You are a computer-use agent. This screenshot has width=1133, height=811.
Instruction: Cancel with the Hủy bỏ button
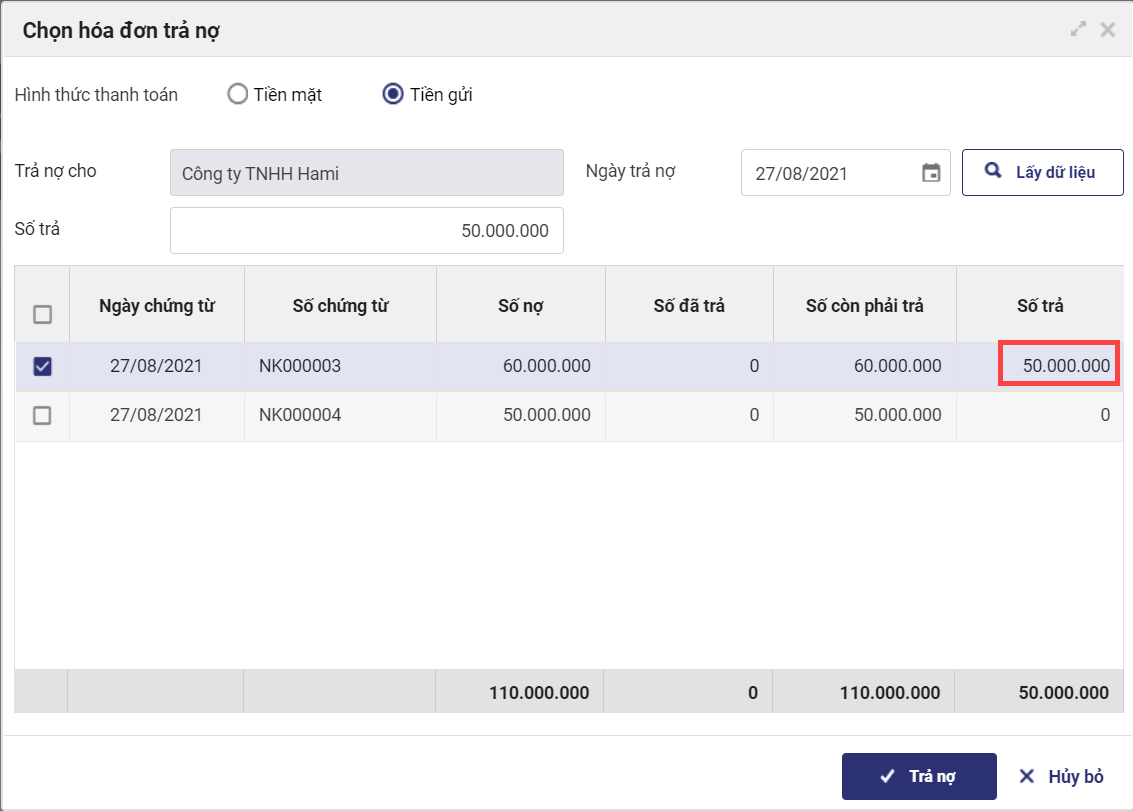[1061, 777]
